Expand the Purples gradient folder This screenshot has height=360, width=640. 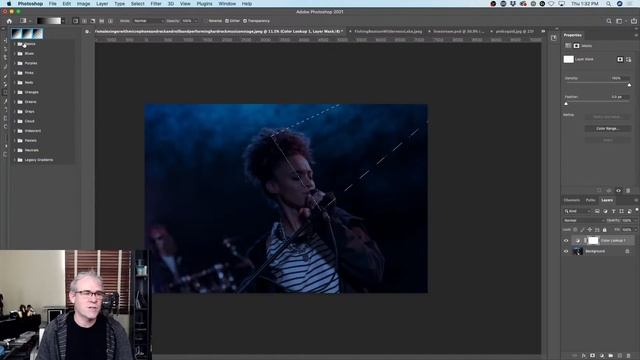(x=15, y=63)
